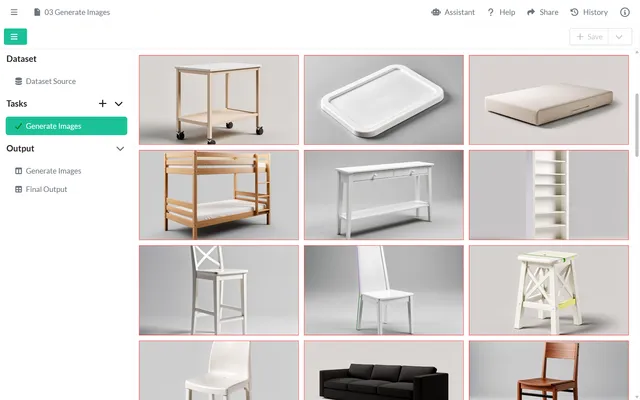Open the top-left hamburger menu
The width and height of the screenshot is (640, 400).
(x=14, y=12)
